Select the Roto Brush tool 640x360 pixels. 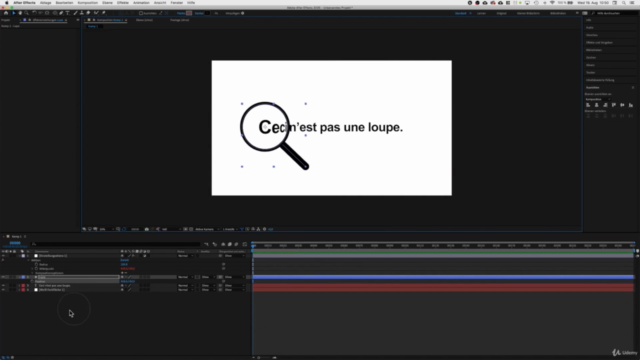[x=96, y=13]
